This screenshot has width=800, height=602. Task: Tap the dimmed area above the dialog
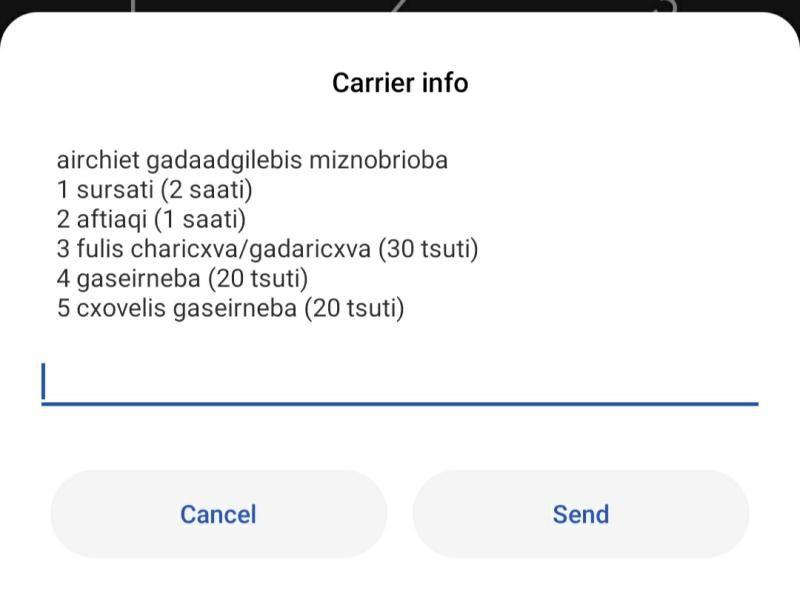pos(400,5)
